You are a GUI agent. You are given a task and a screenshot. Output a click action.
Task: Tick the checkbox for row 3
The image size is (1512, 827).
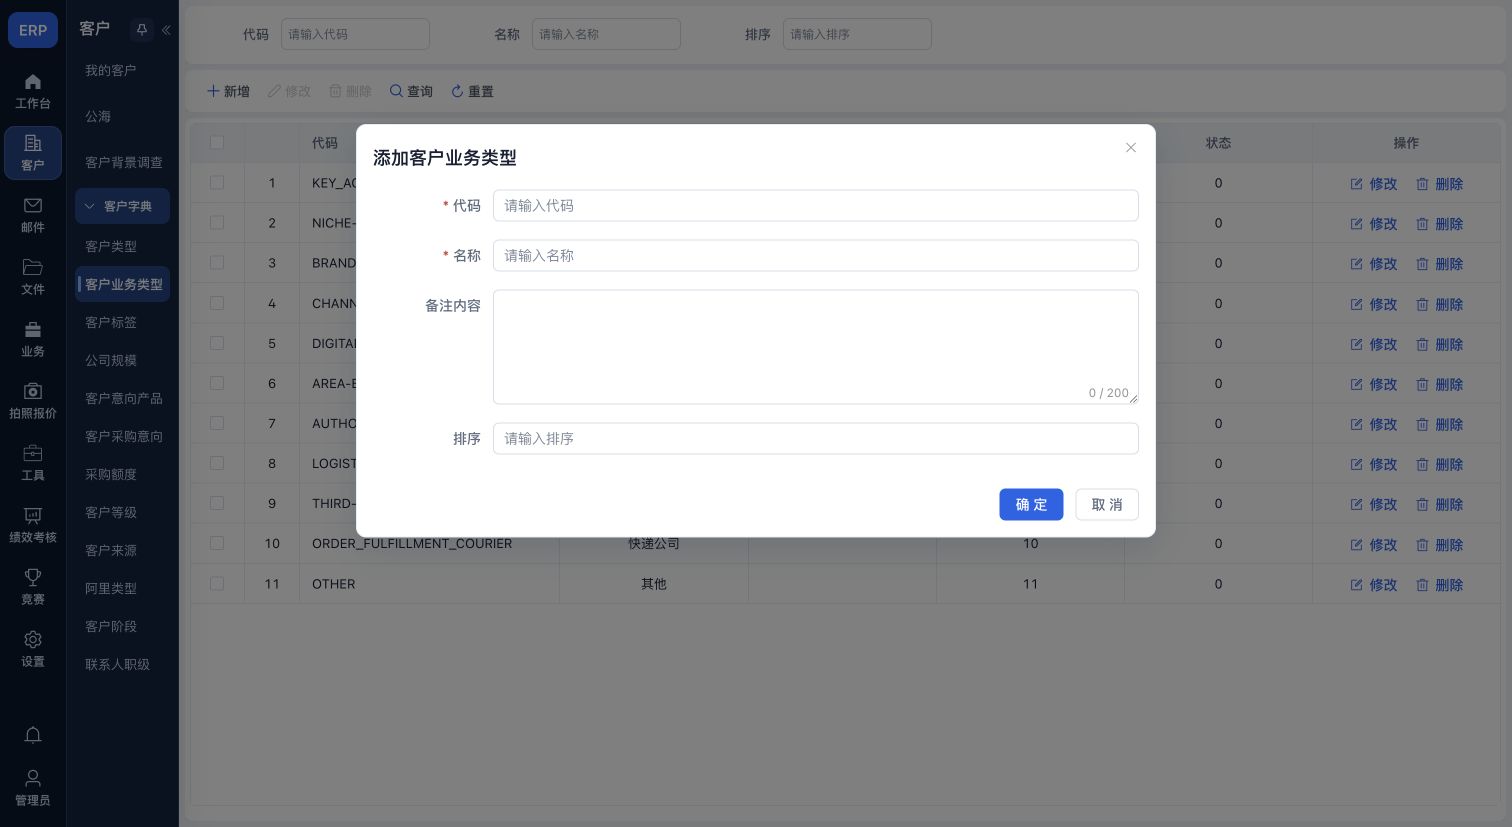(x=217, y=263)
